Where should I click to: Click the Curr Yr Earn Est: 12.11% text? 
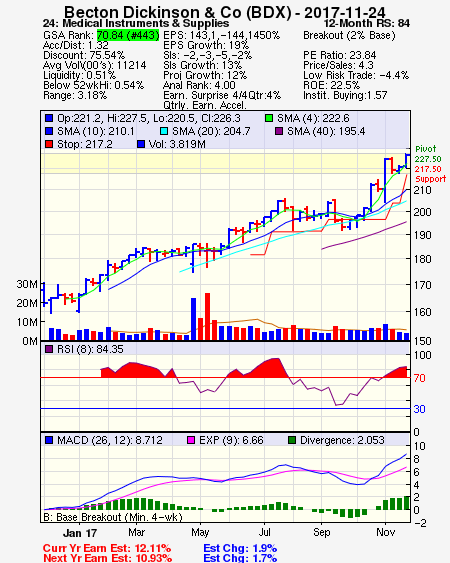tap(107, 548)
